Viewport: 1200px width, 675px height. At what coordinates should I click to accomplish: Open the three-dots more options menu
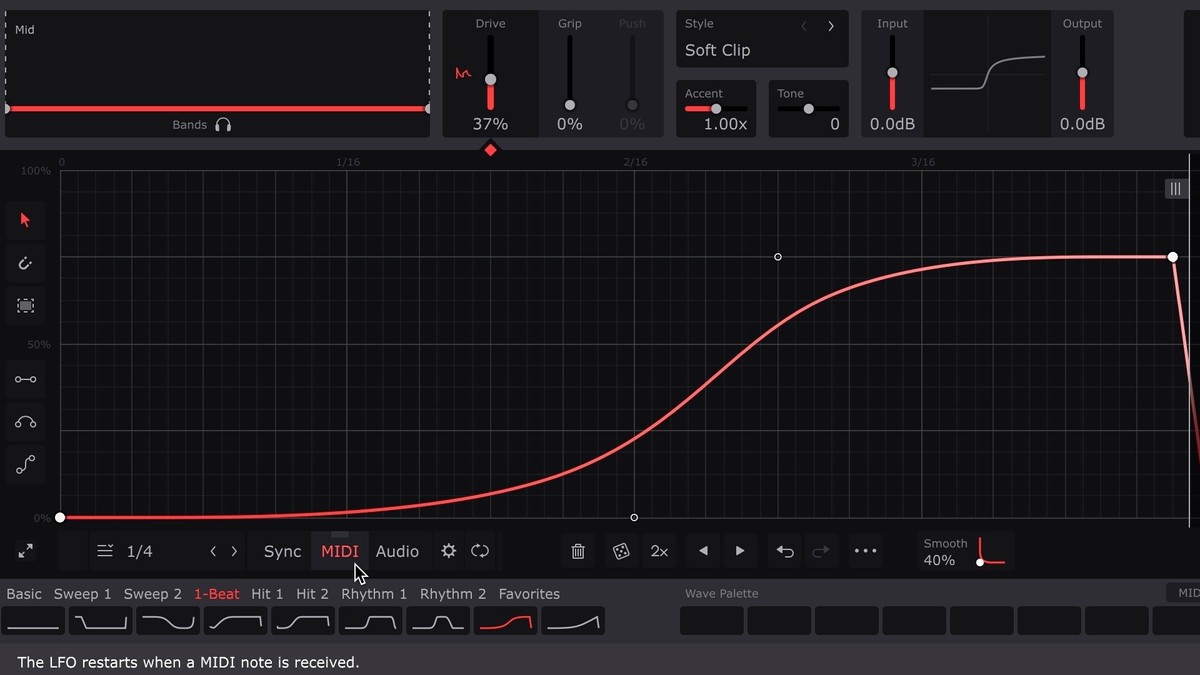[865, 551]
